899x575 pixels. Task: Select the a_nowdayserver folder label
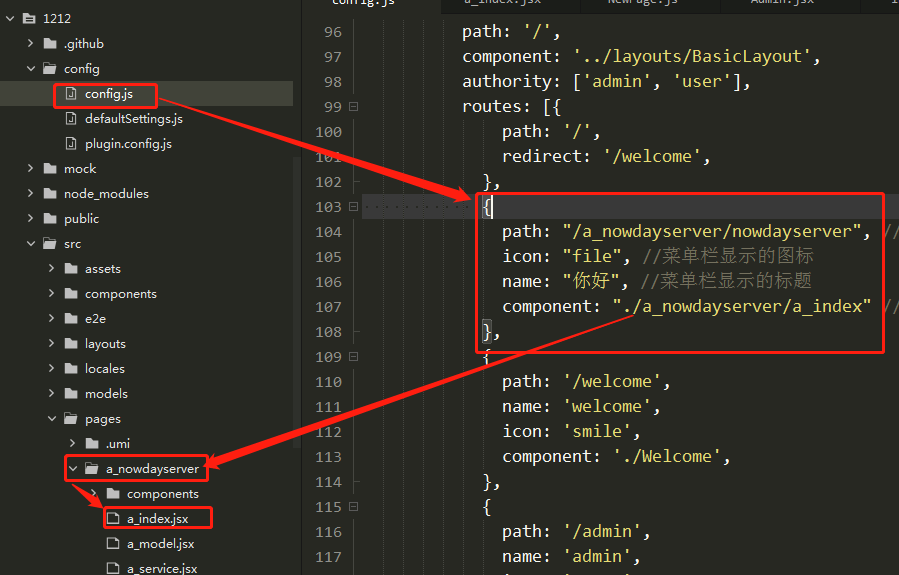[153, 469]
